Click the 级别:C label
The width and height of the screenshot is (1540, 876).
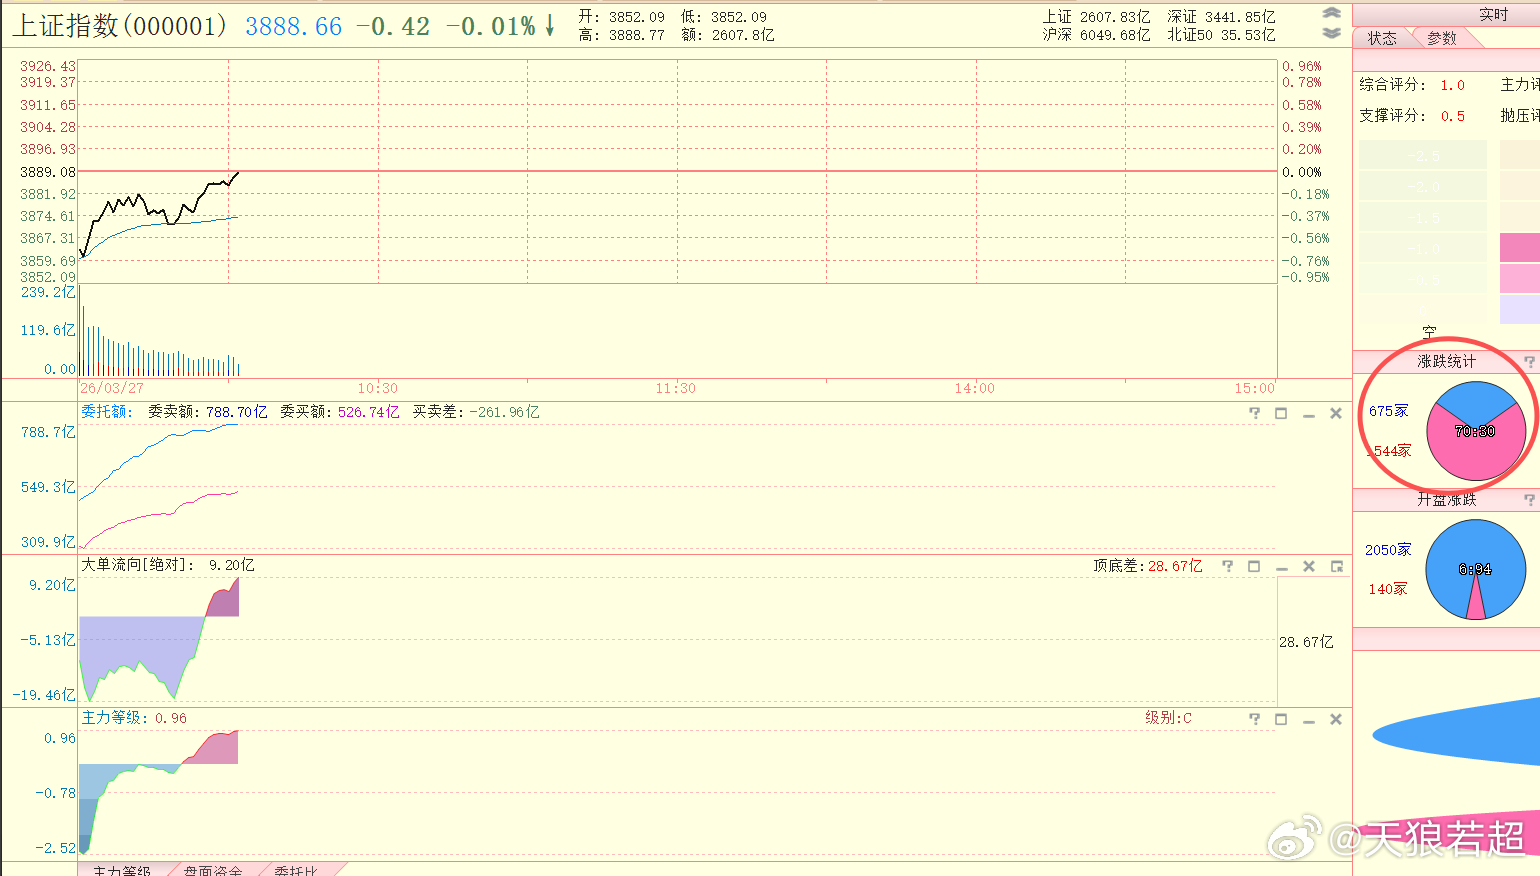click(x=1168, y=718)
